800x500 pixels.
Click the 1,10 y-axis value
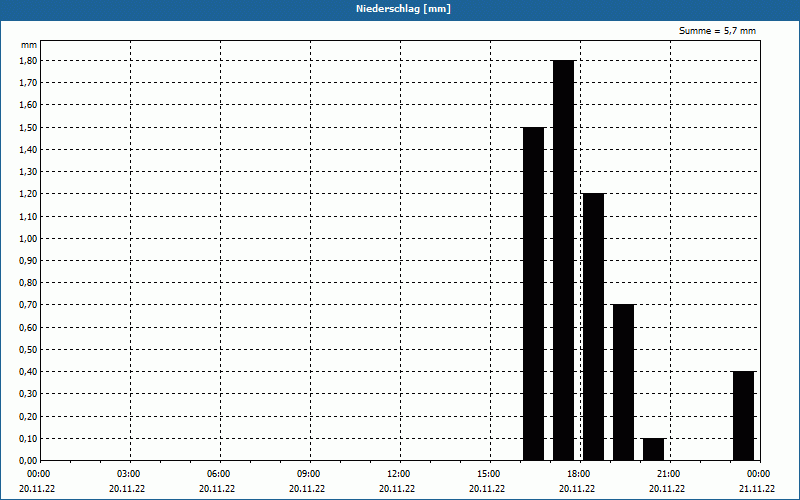tap(29, 216)
